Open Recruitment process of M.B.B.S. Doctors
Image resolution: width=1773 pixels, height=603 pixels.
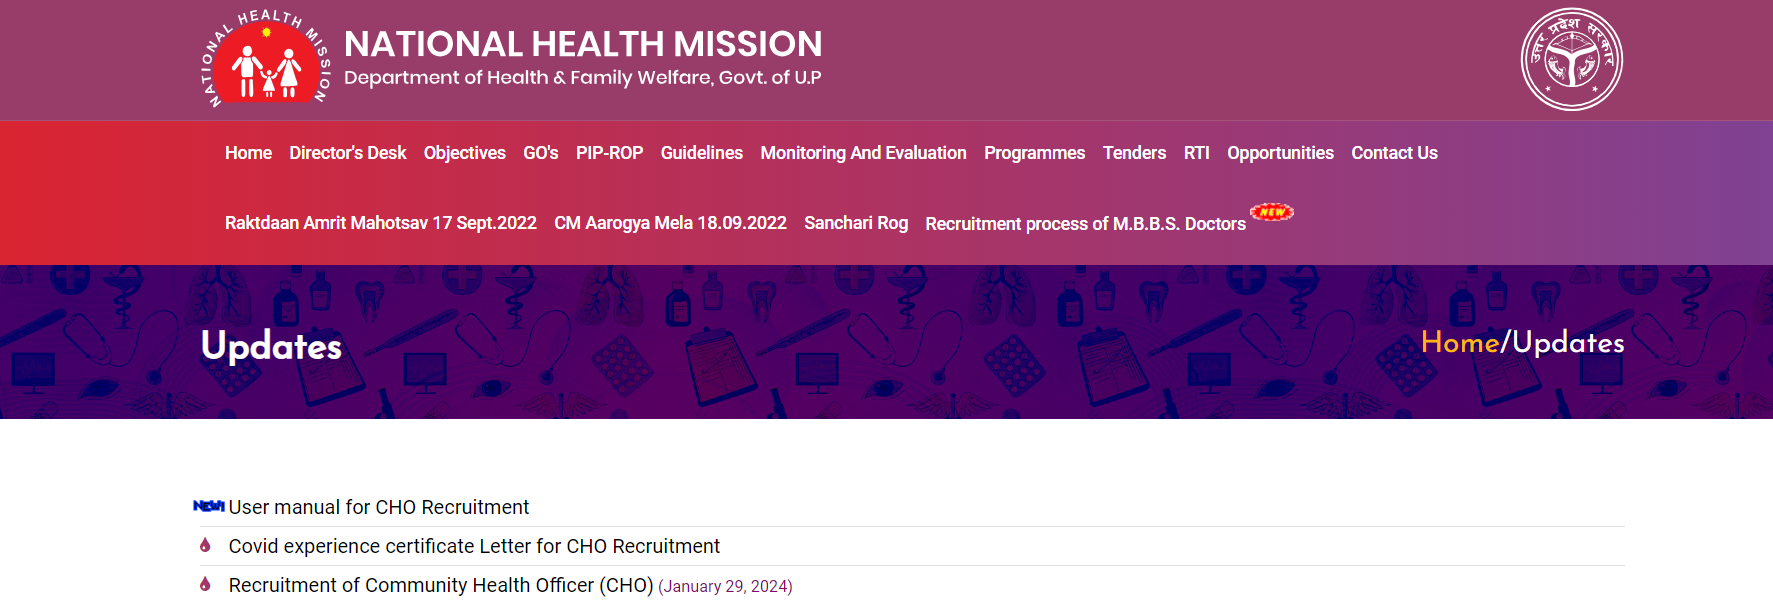pyautogui.click(x=1085, y=224)
